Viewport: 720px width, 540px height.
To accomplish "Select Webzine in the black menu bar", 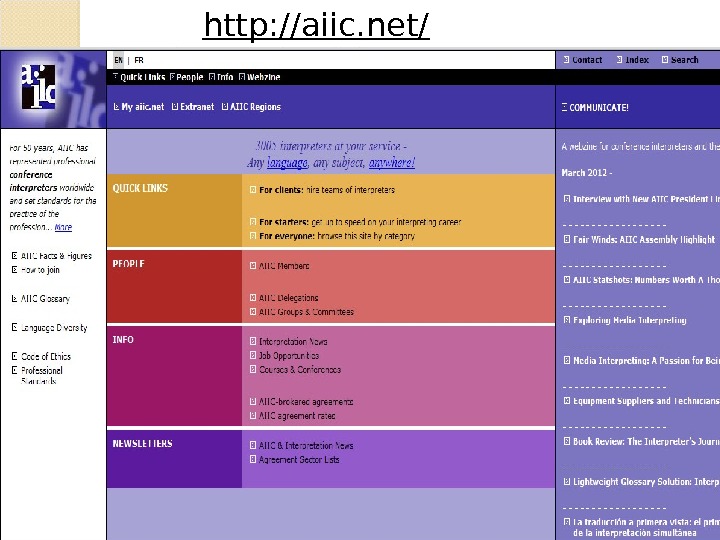I will pyautogui.click(x=264, y=77).
